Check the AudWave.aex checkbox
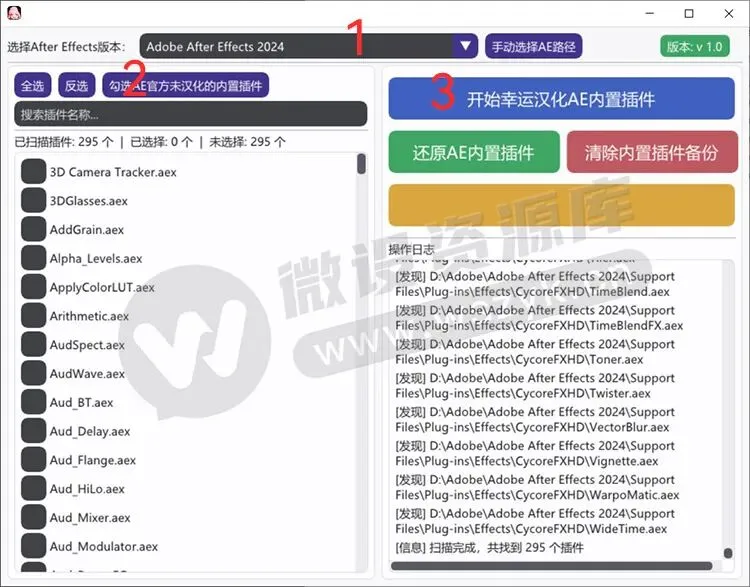 point(33,373)
